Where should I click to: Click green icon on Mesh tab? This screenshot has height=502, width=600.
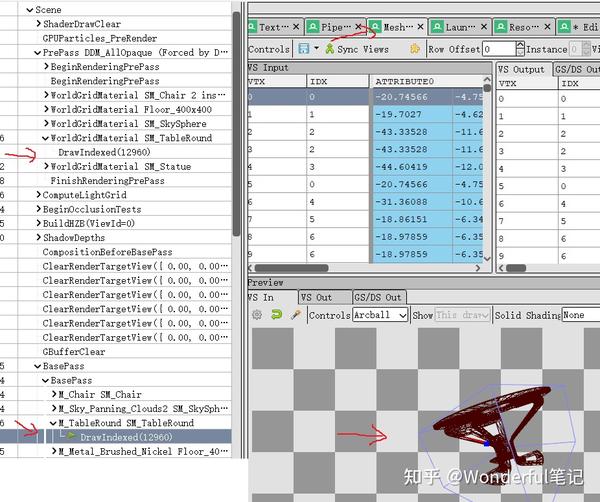point(375,27)
